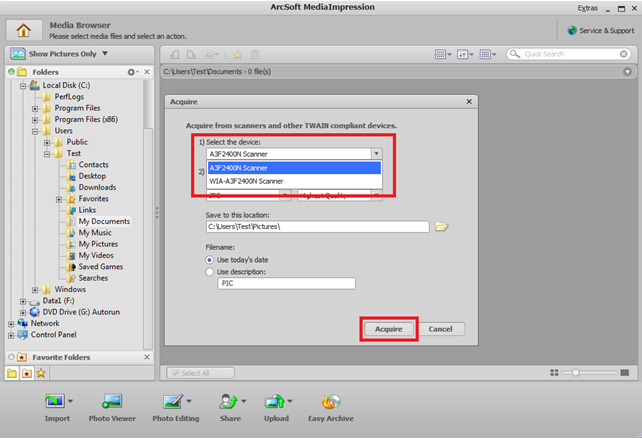The height and width of the screenshot is (439, 642).
Task: Select Control Panel in tree
Action: 53,335
